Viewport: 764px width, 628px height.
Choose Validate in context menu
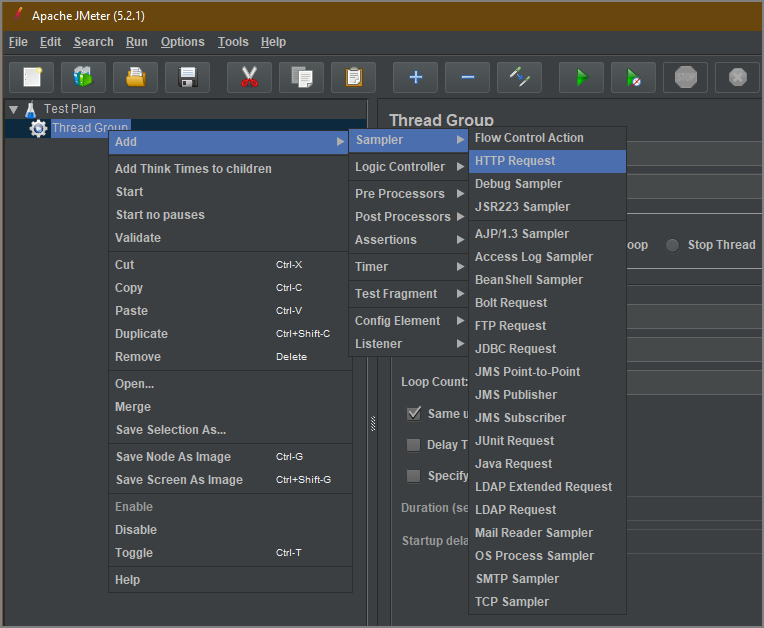pos(230,238)
